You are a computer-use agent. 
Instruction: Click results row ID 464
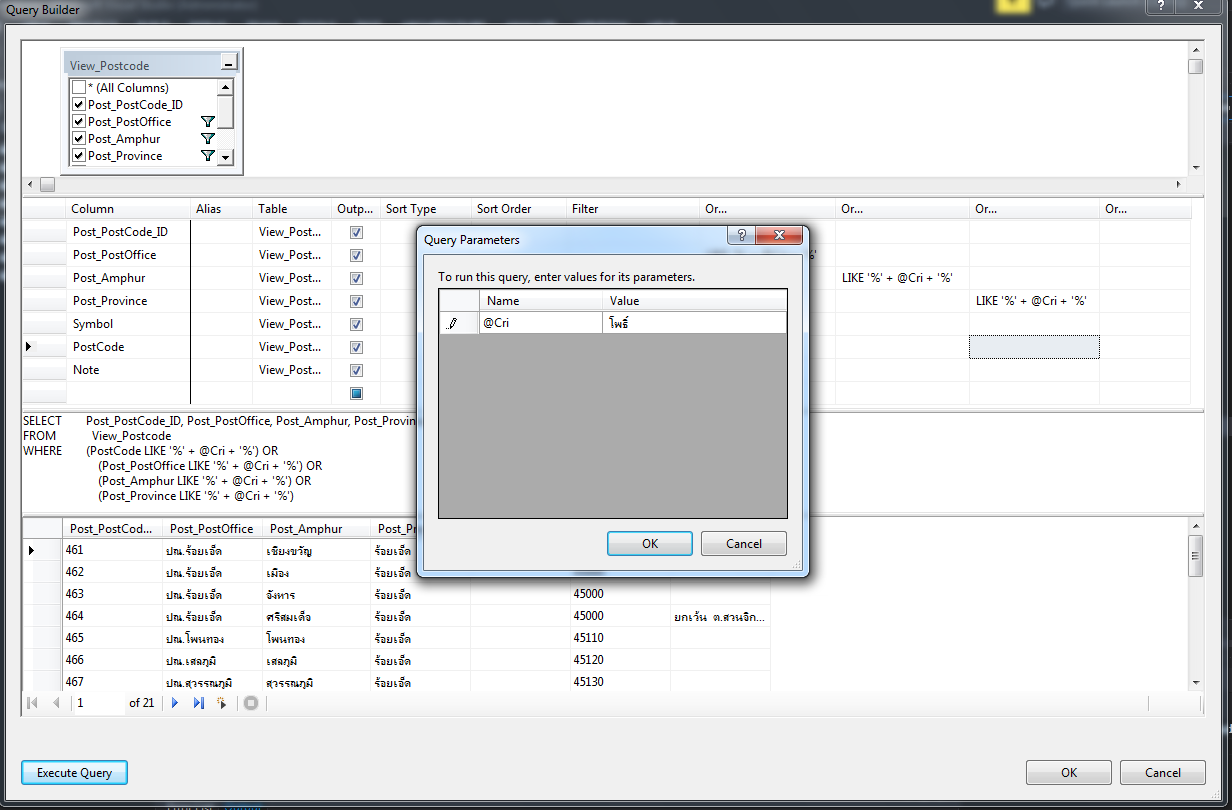point(112,616)
